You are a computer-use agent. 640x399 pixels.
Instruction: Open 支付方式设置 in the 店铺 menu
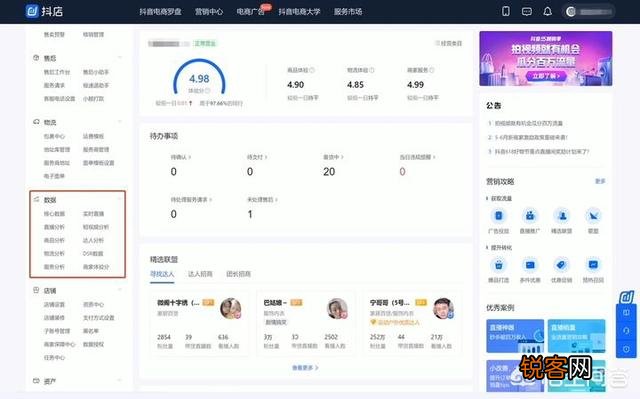98,318
